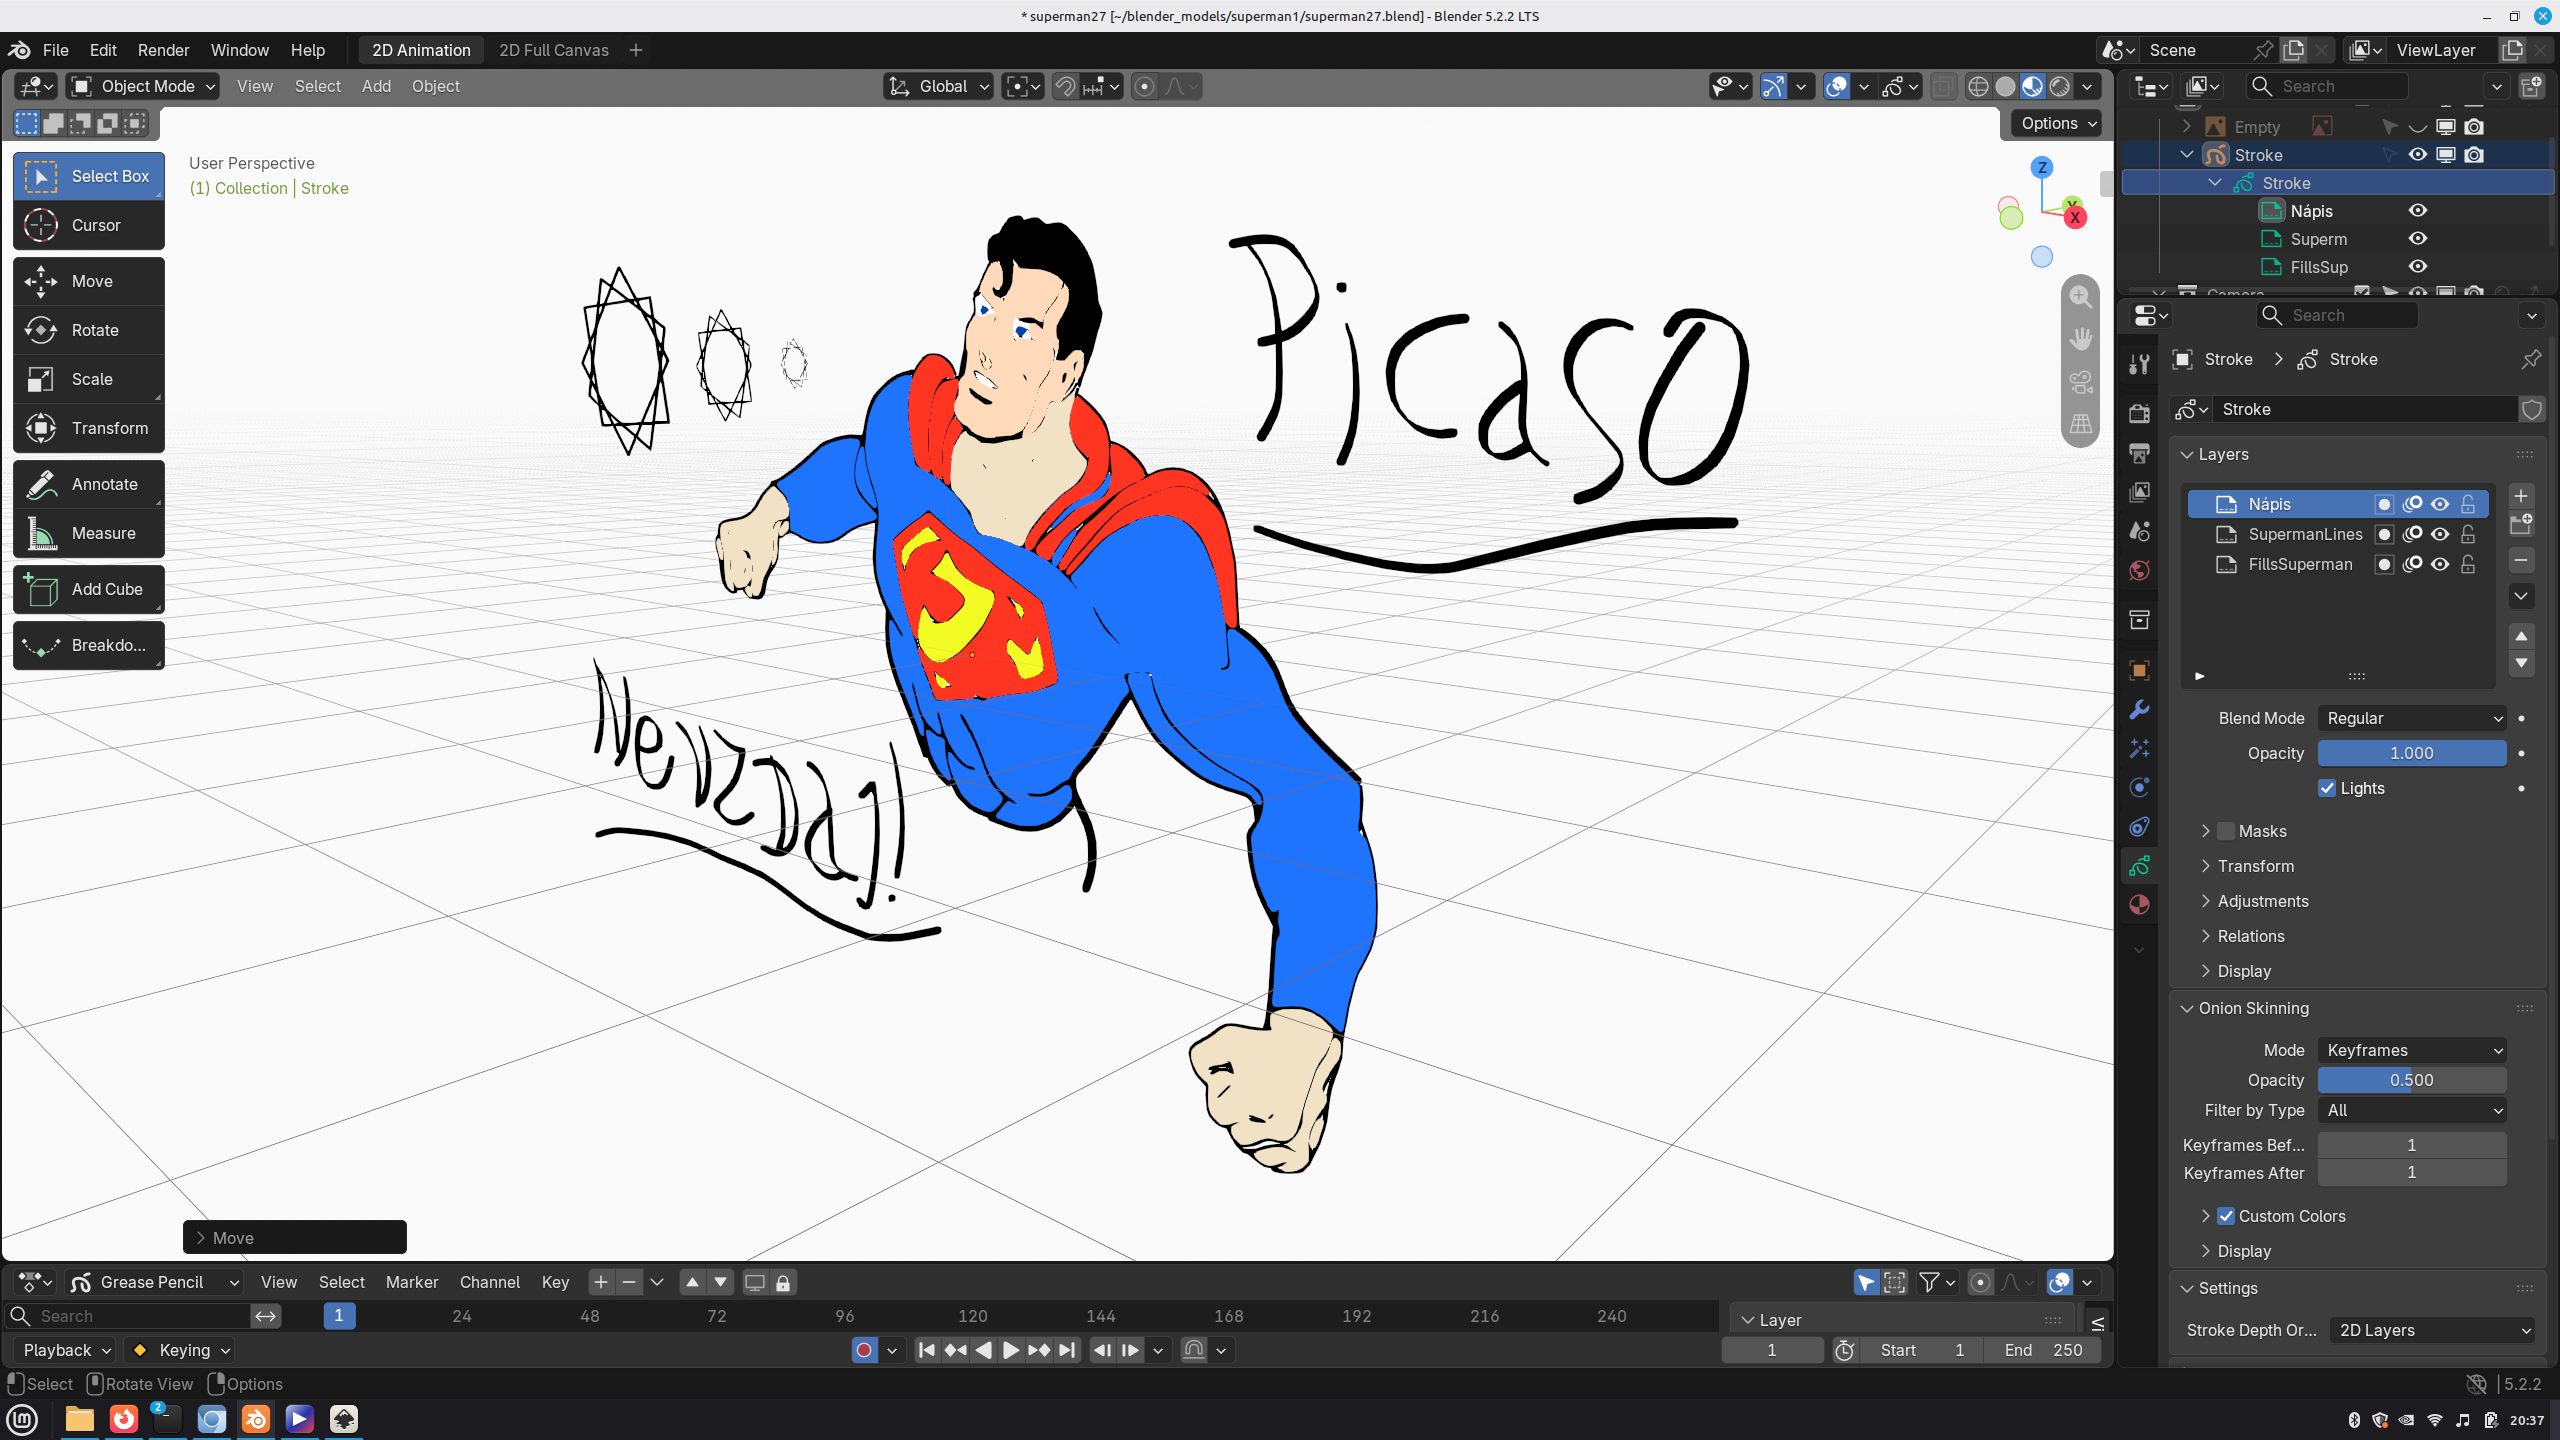Toggle camera view icon in viewport
Viewport: 2560px width, 1440px height.
tap(2081, 382)
